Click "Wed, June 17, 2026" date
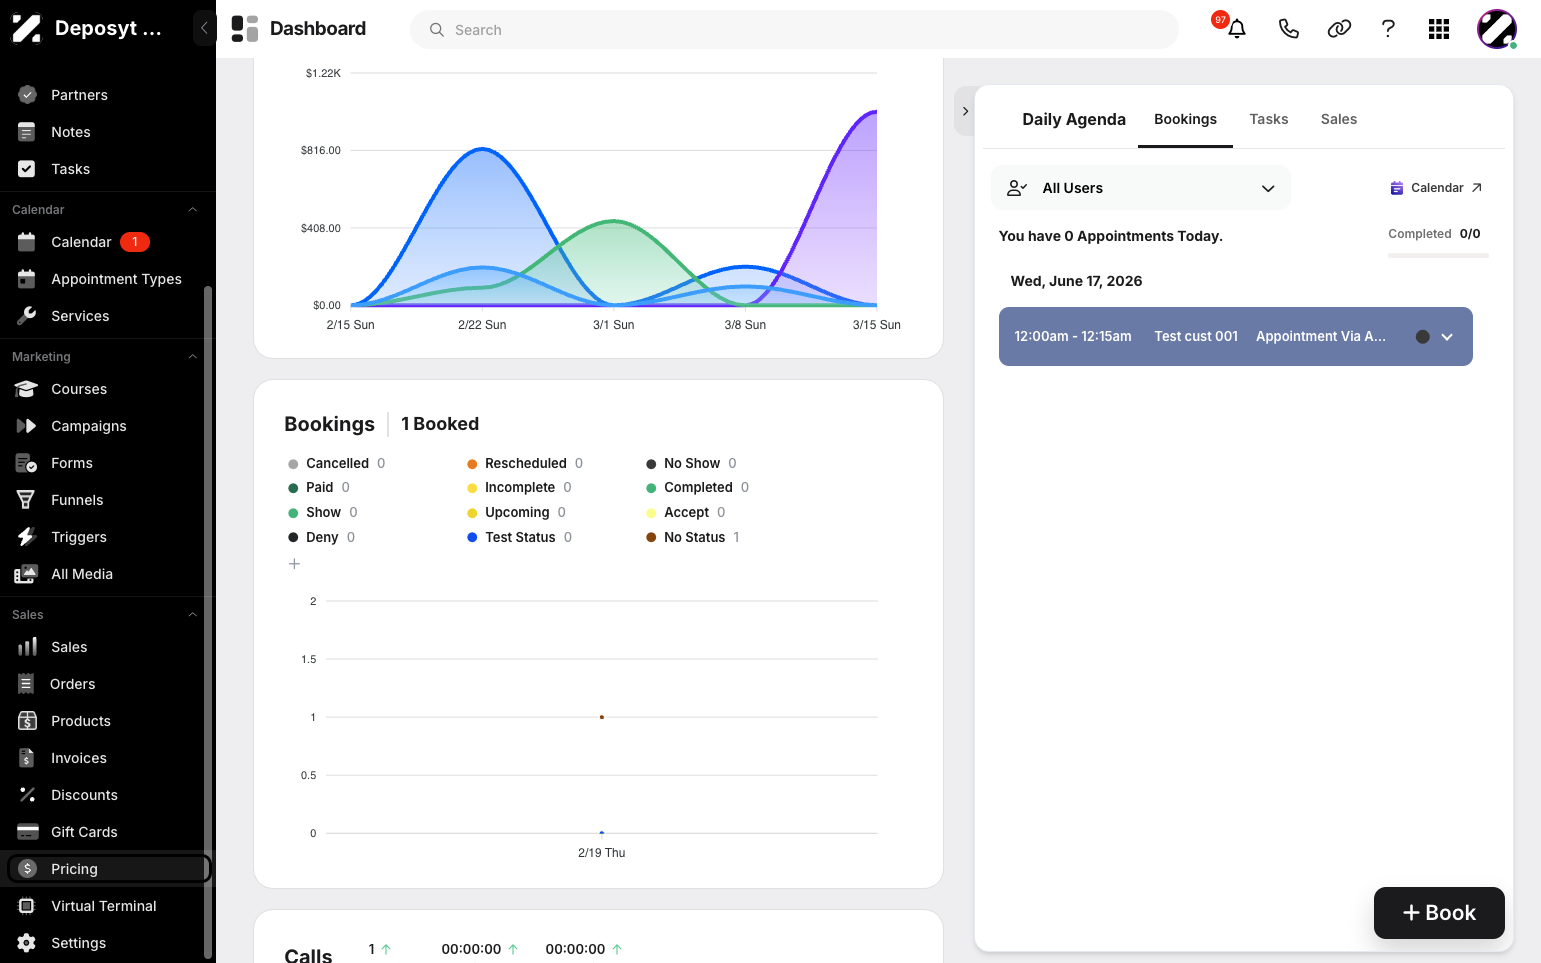1541x963 pixels. pyautogui.click(x=1076, y=281)
